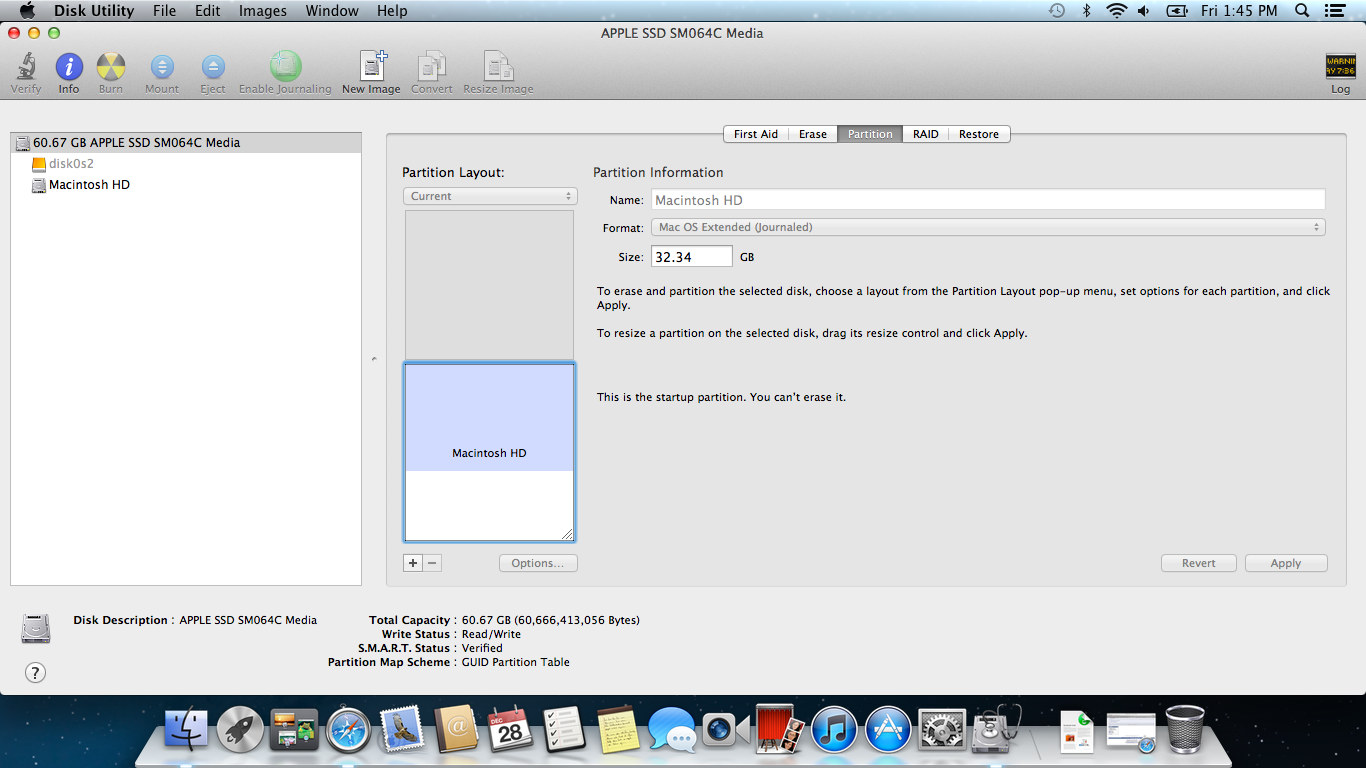Switch to the Erase tab
The width and height of the screenshot is (1366, 768).
813,134
